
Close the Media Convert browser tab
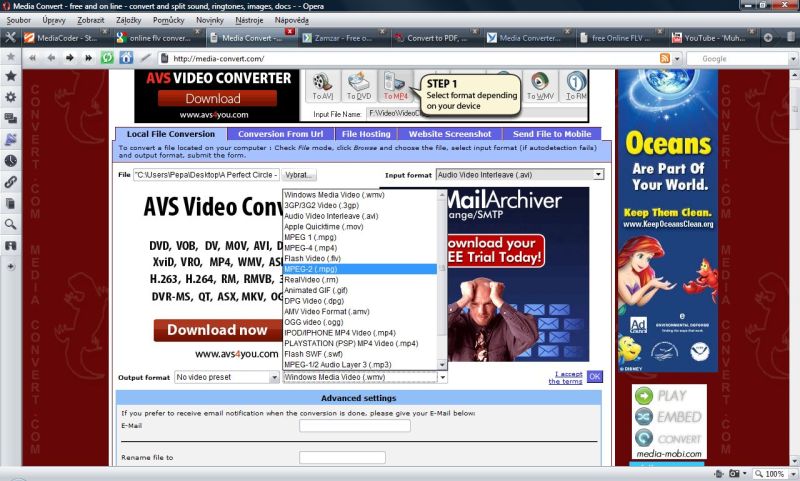coord(290,32)
